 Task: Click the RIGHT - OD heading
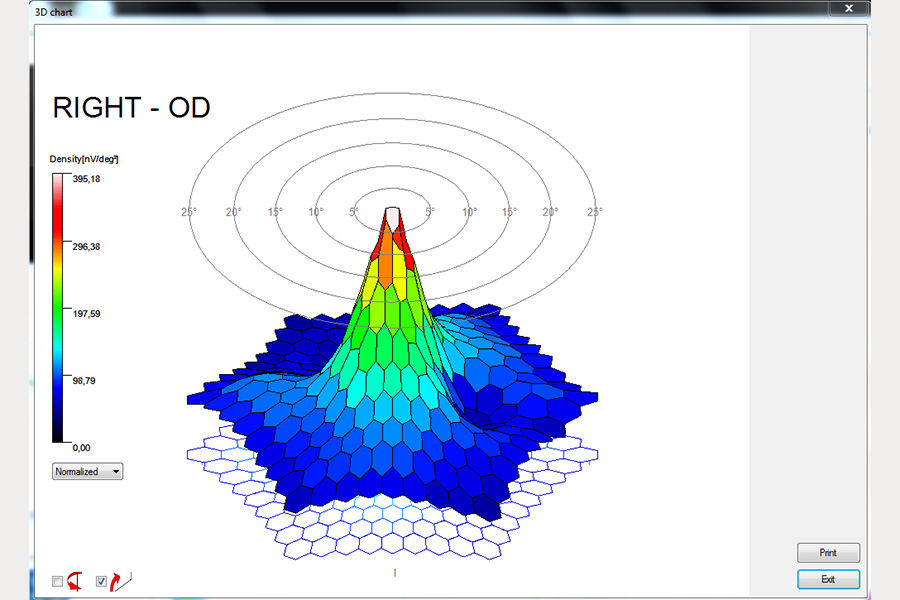(131, 108)
